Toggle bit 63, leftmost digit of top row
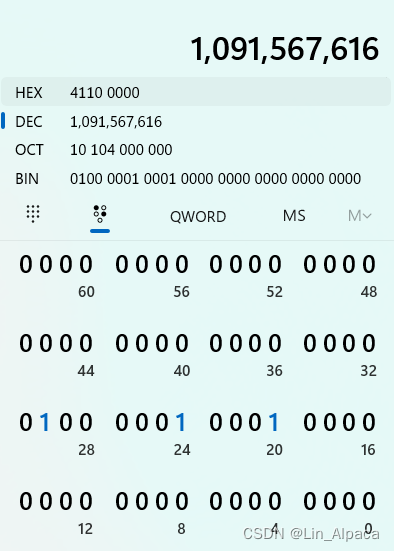 click(26, 264)
